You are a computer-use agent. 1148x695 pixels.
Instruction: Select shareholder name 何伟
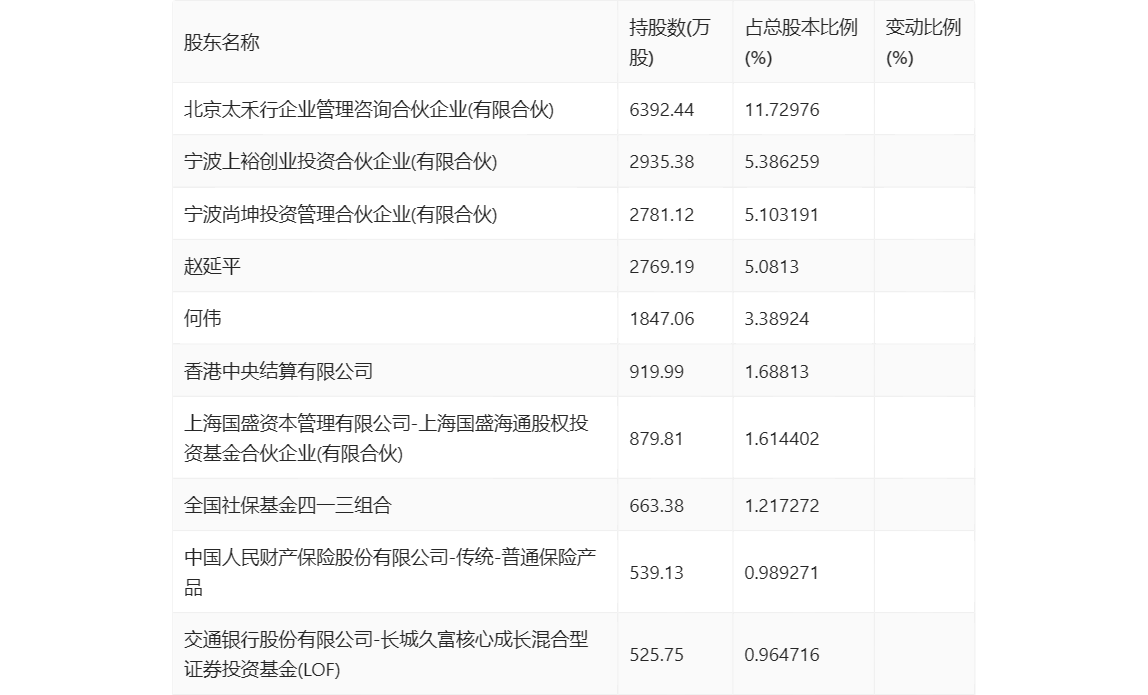pos(203,319)
